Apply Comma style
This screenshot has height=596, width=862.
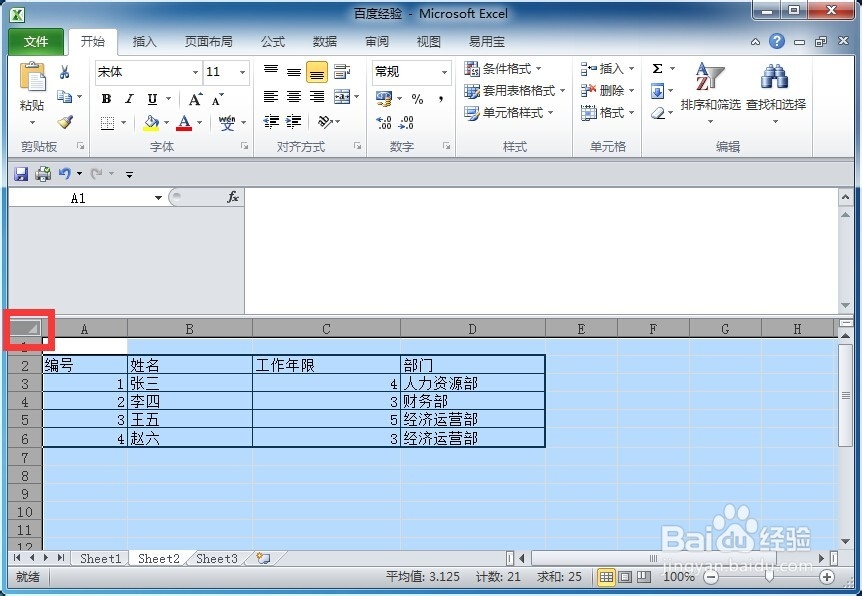point(441,99)
